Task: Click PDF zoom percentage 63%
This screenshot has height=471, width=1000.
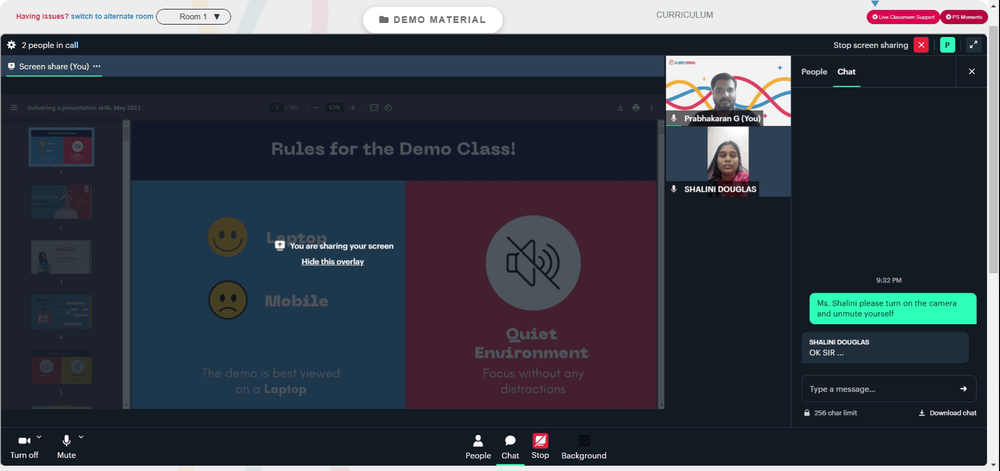Action: (x=334, y=108)
